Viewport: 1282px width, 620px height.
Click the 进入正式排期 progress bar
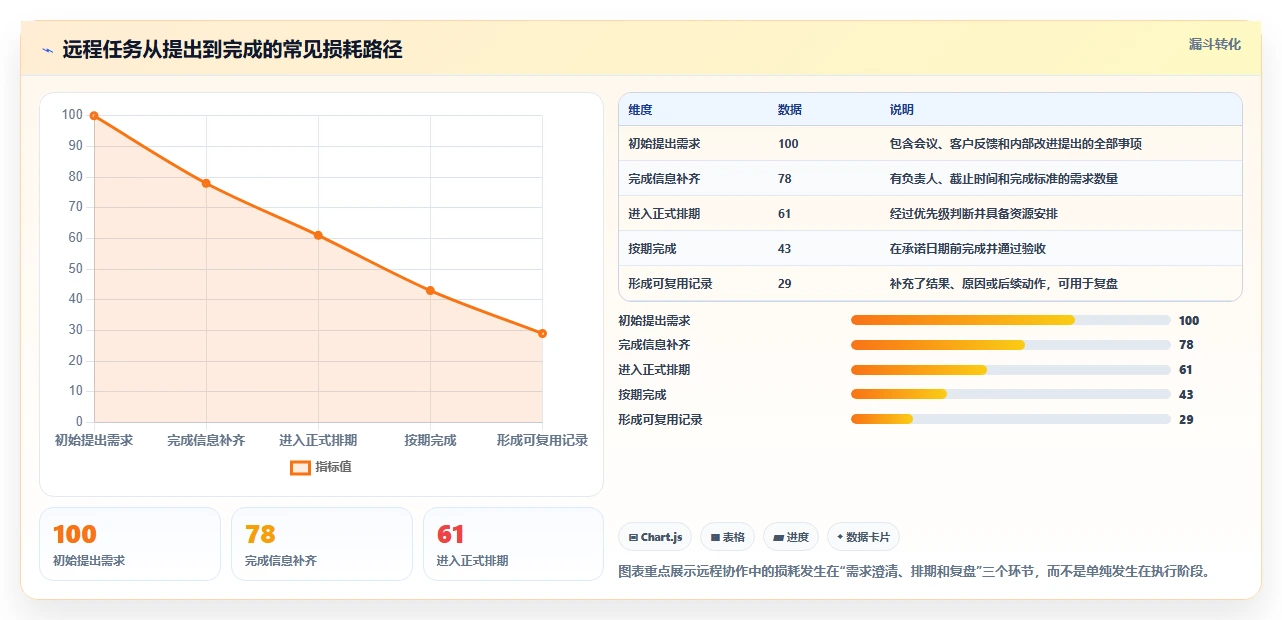[1011, 370]
